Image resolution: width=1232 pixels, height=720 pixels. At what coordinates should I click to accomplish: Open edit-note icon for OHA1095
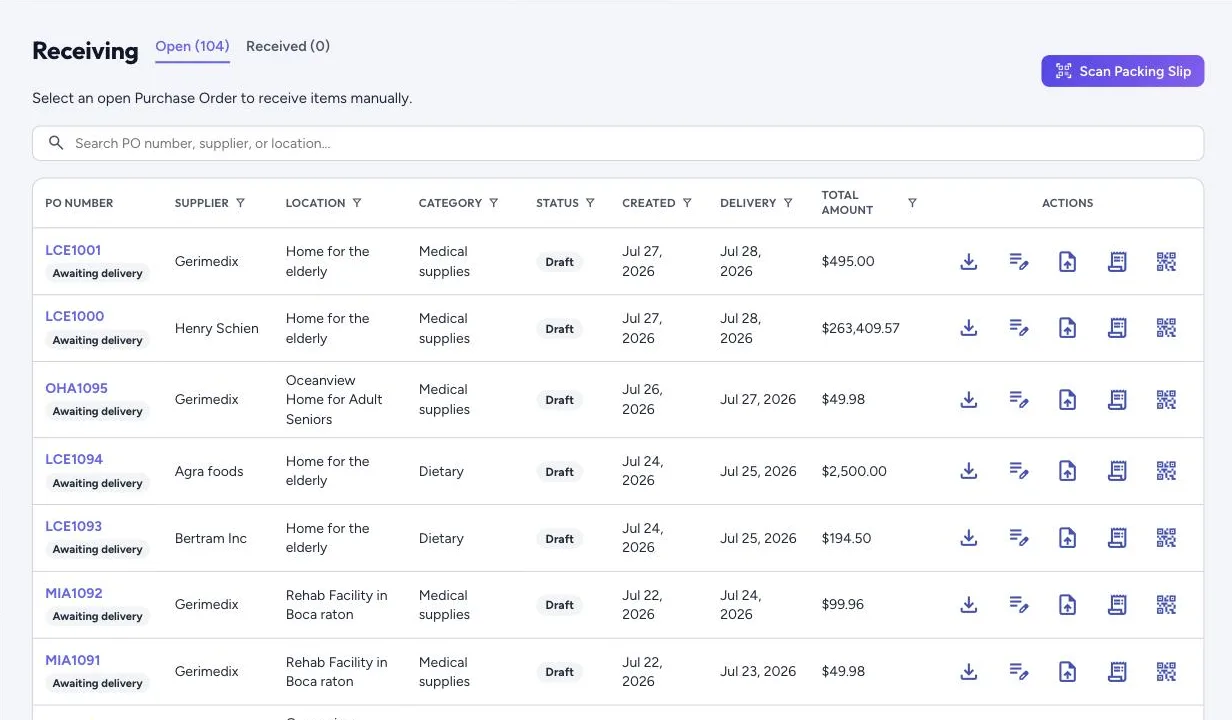[1018, 400]
